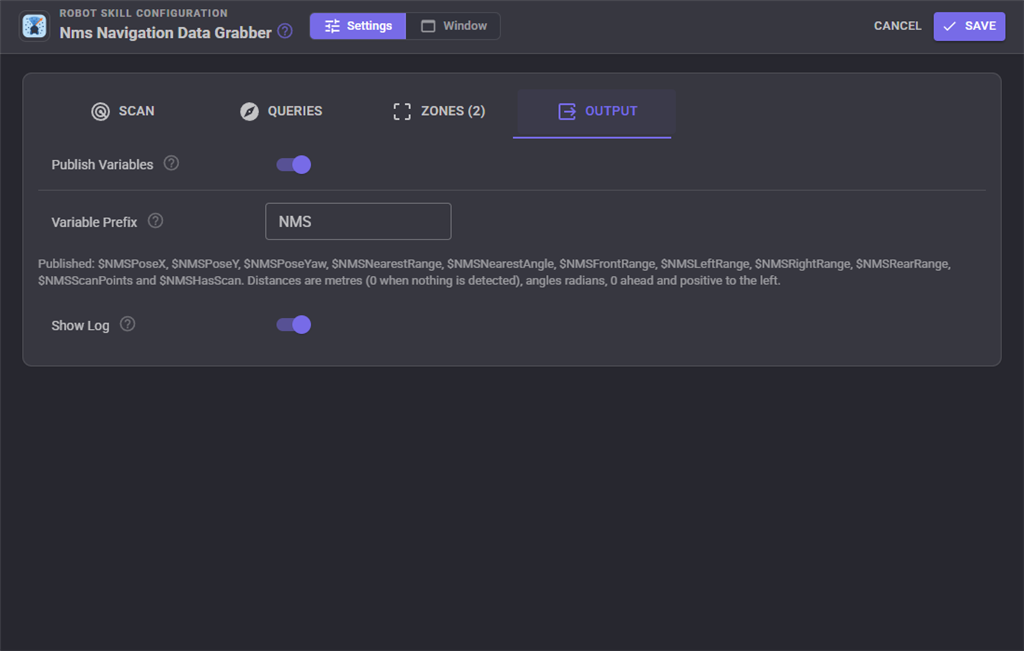The width and height of the screenshot is (1024, 651).
Task: Select the Output tab
Action: (597, 112)
